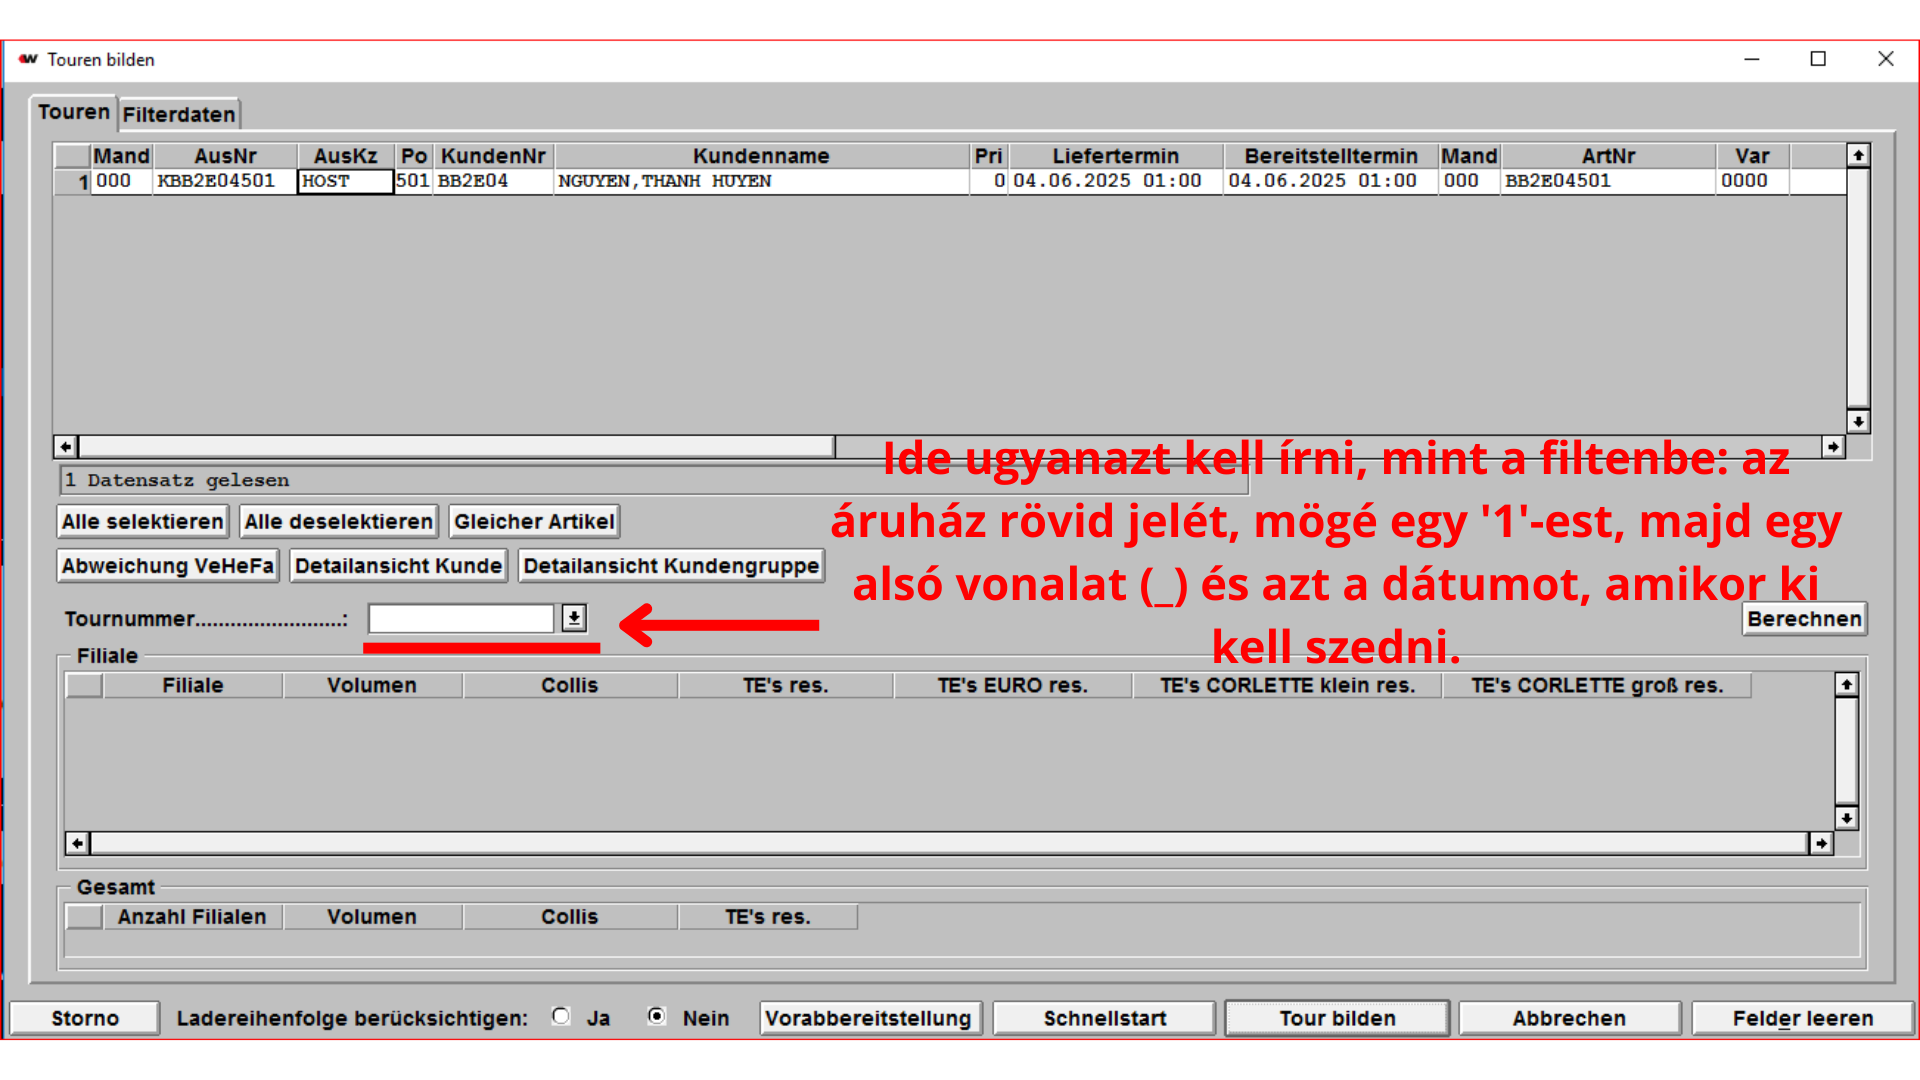This screenshot has height=1080, width=1920.
Task: Click left scroll arrow of Filiale table
Action: 77,843
